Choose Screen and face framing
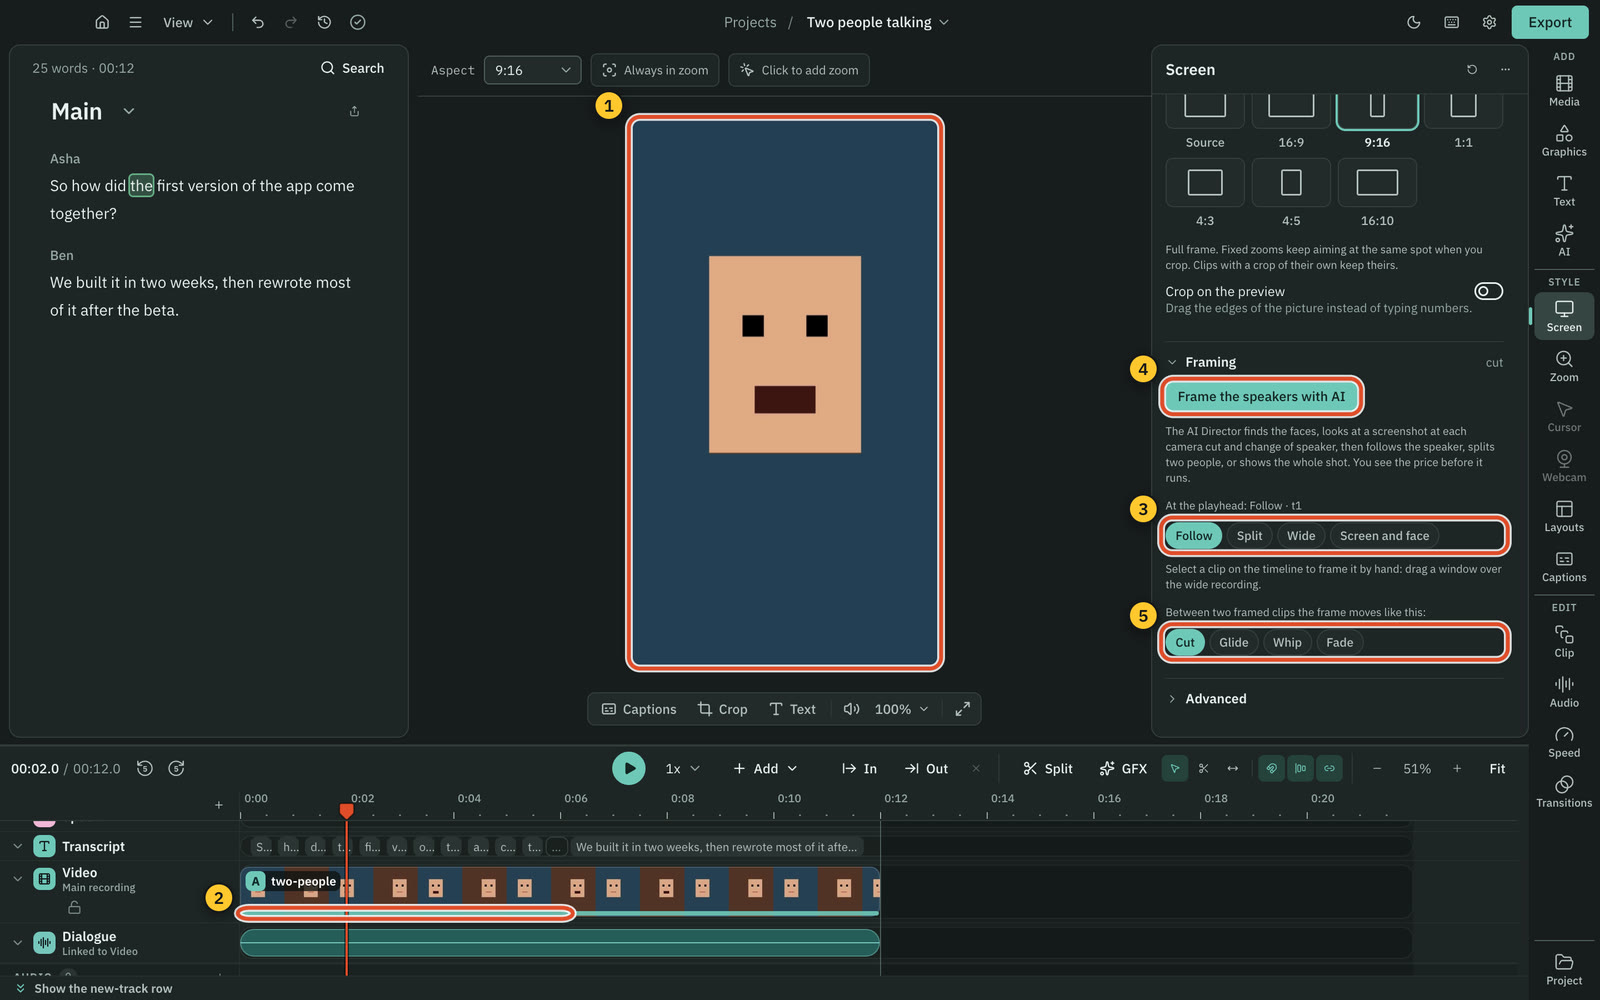The height and width of the screenshot is (1000, 1600). click(1384, 536)
